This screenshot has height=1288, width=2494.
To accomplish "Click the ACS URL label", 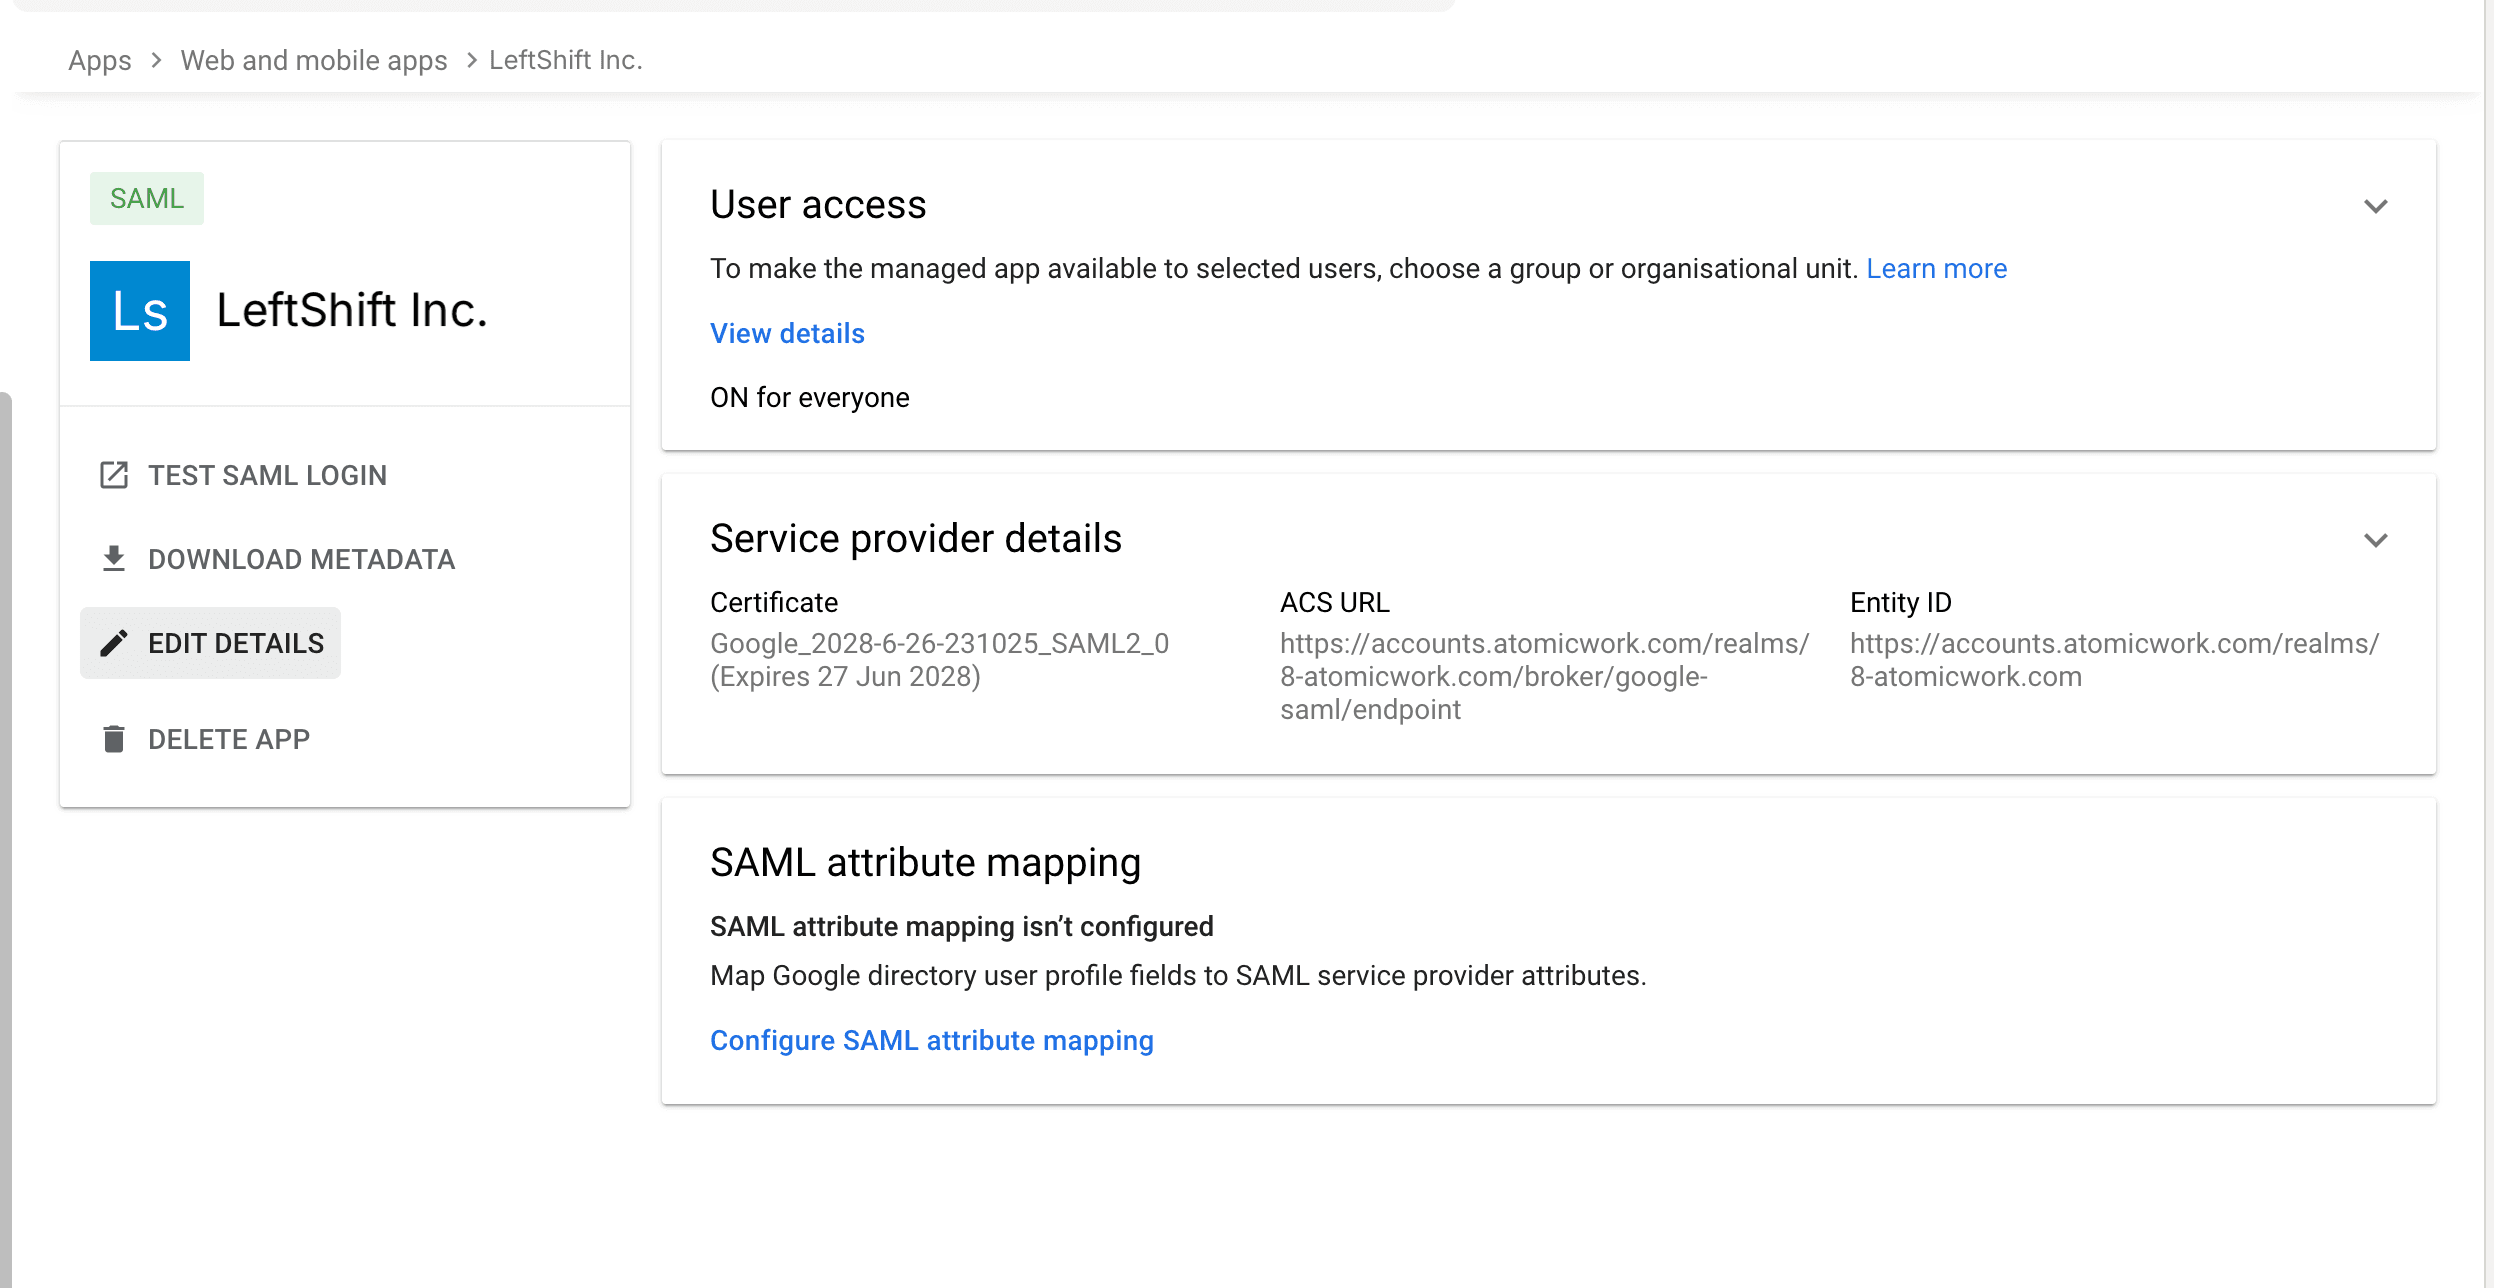I will [1335, 603].
